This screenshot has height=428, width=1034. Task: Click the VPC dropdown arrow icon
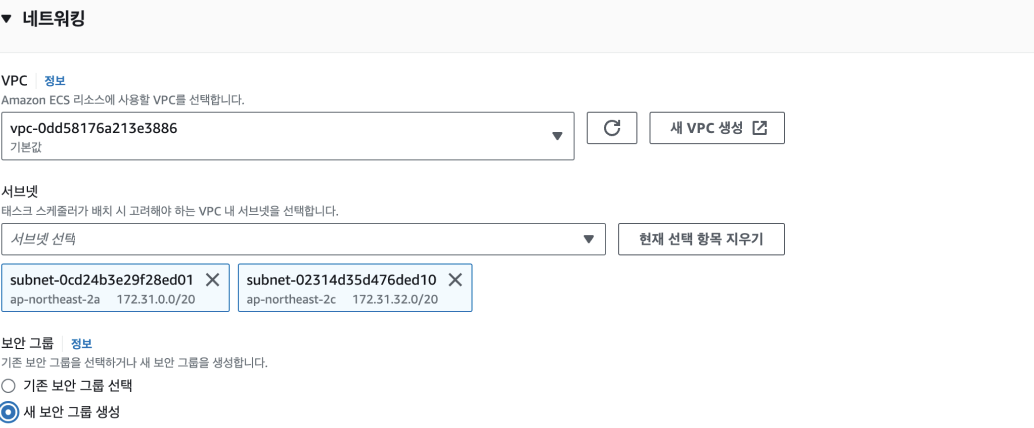557,136
